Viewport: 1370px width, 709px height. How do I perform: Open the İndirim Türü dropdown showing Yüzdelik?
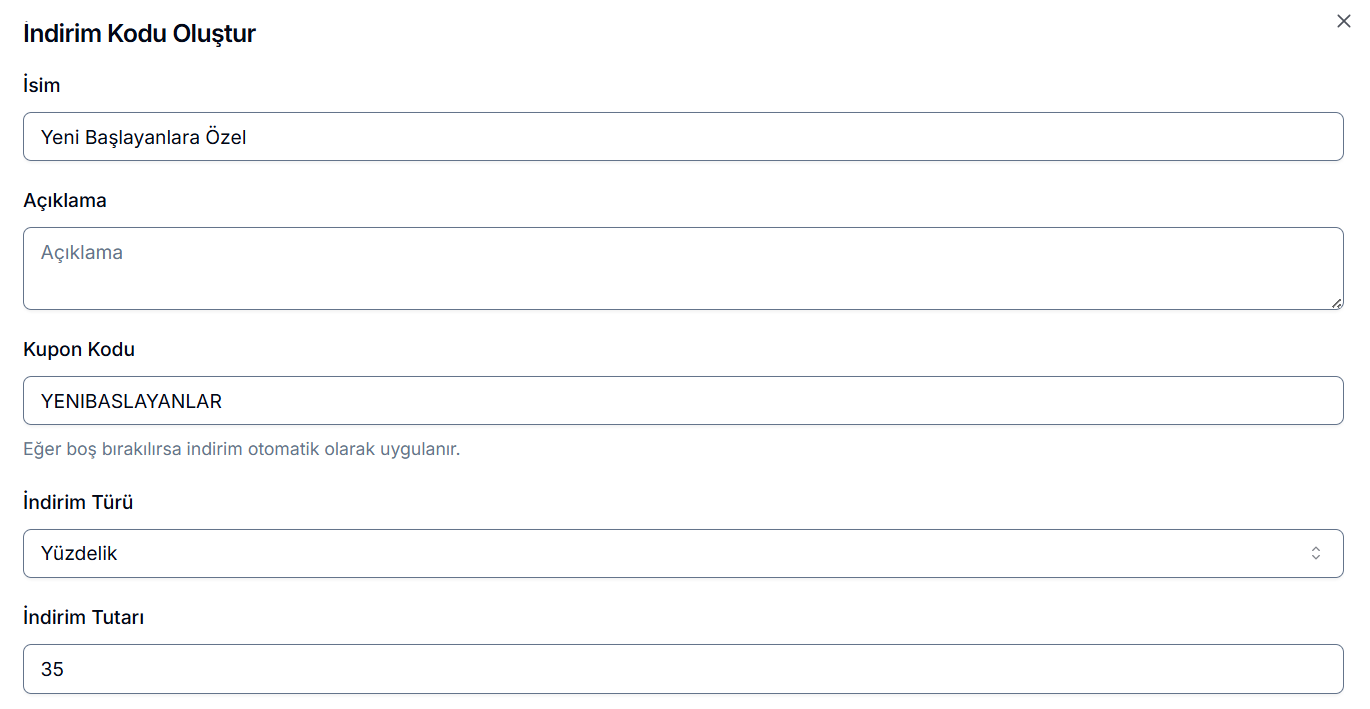(683, 553)
